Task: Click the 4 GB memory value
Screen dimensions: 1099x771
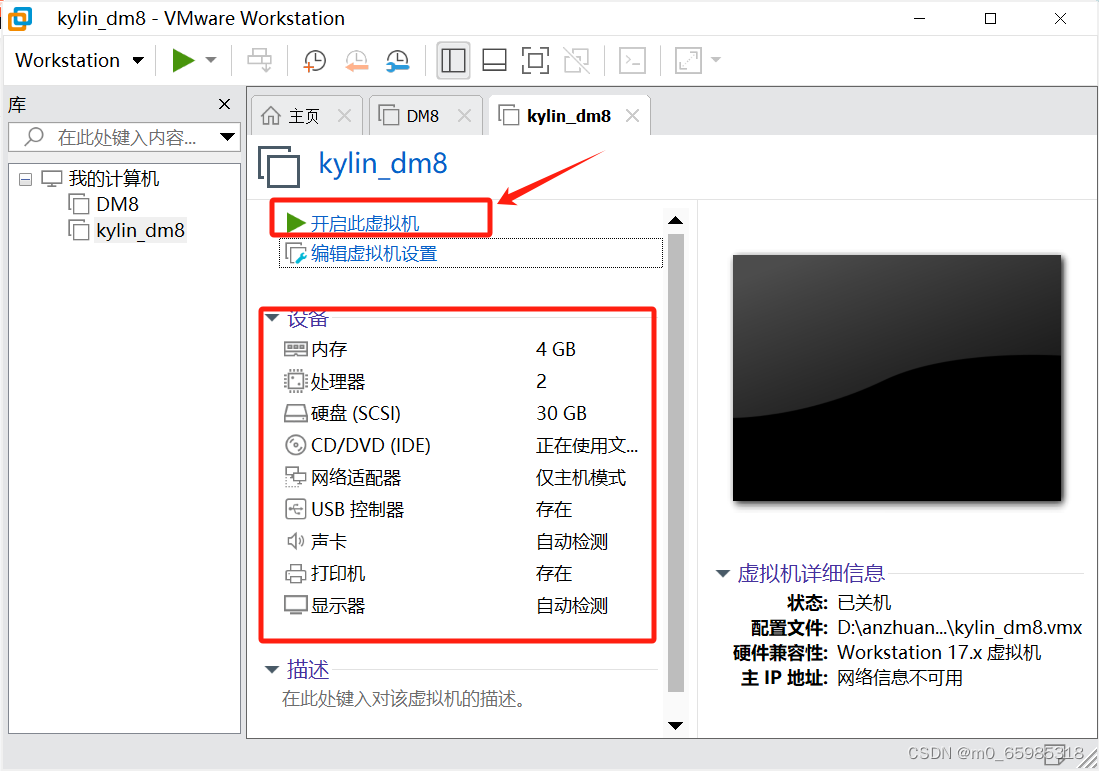Action: point(556,349)
